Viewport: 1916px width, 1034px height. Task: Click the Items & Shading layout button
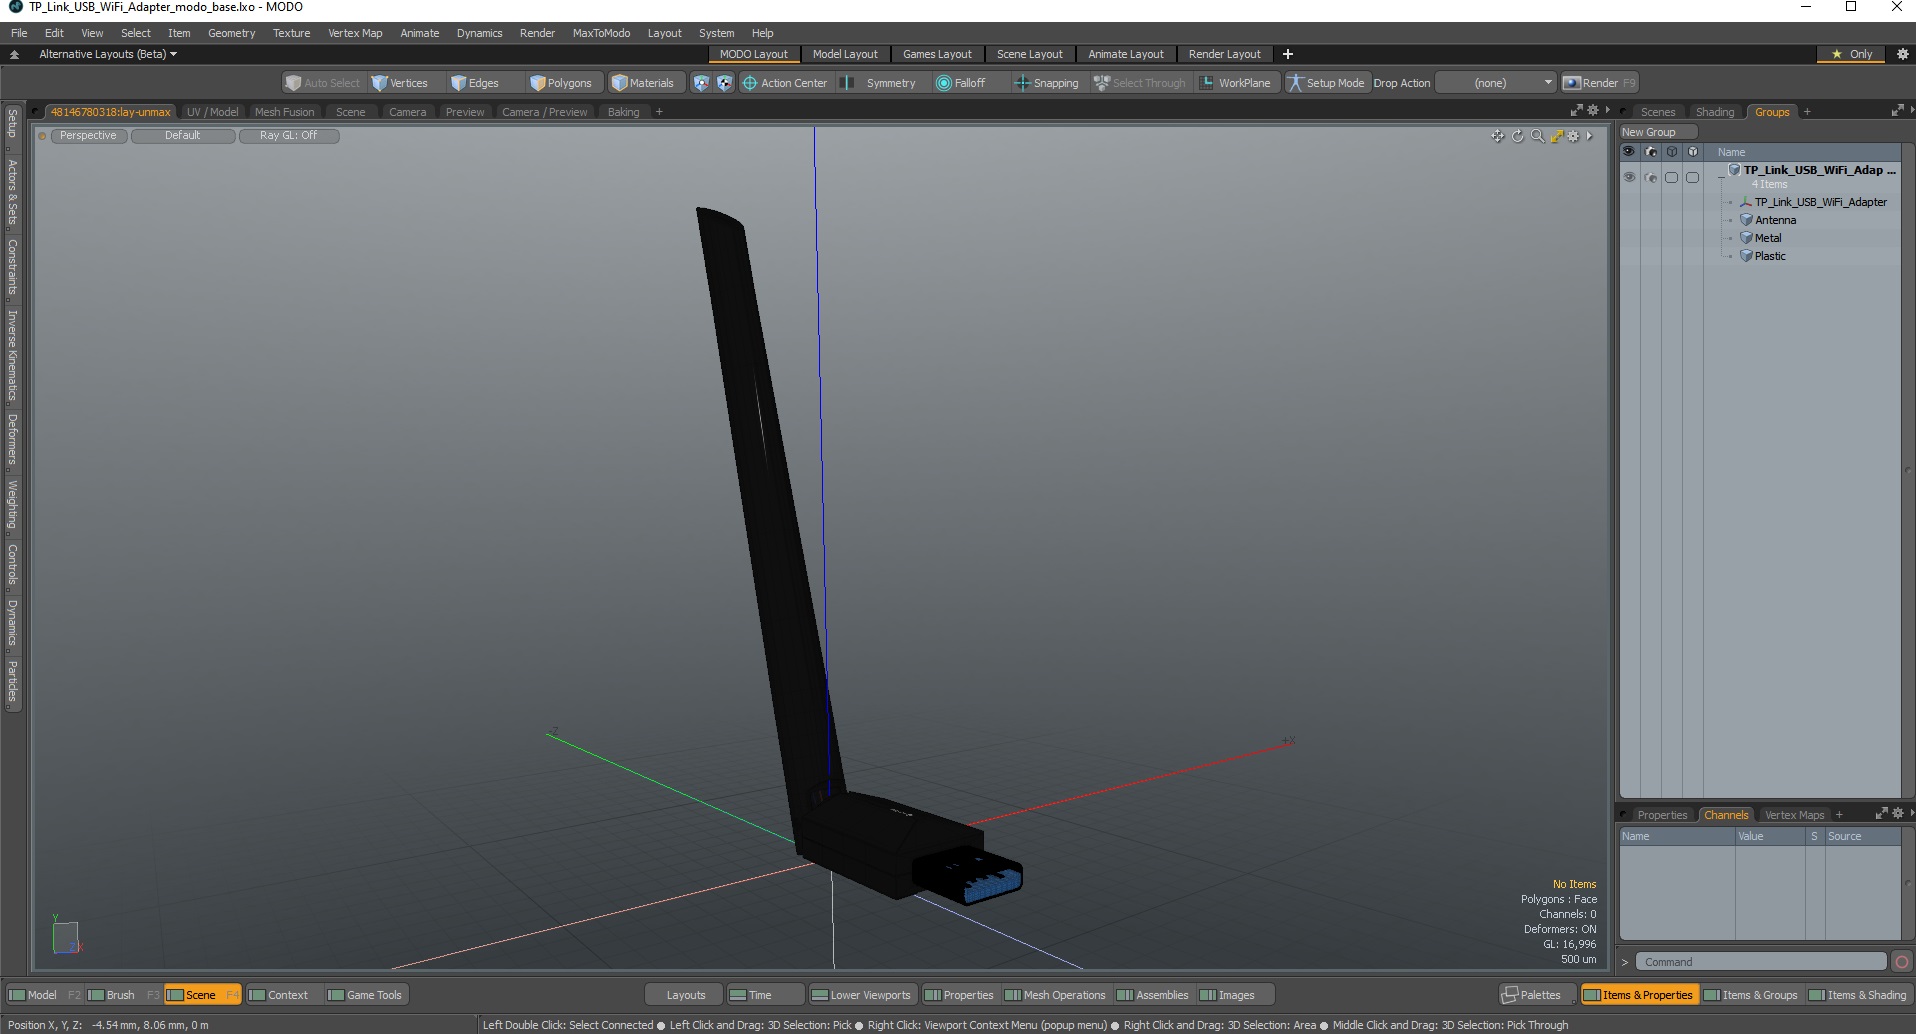pyautogui.click(x=1858, y=995)
